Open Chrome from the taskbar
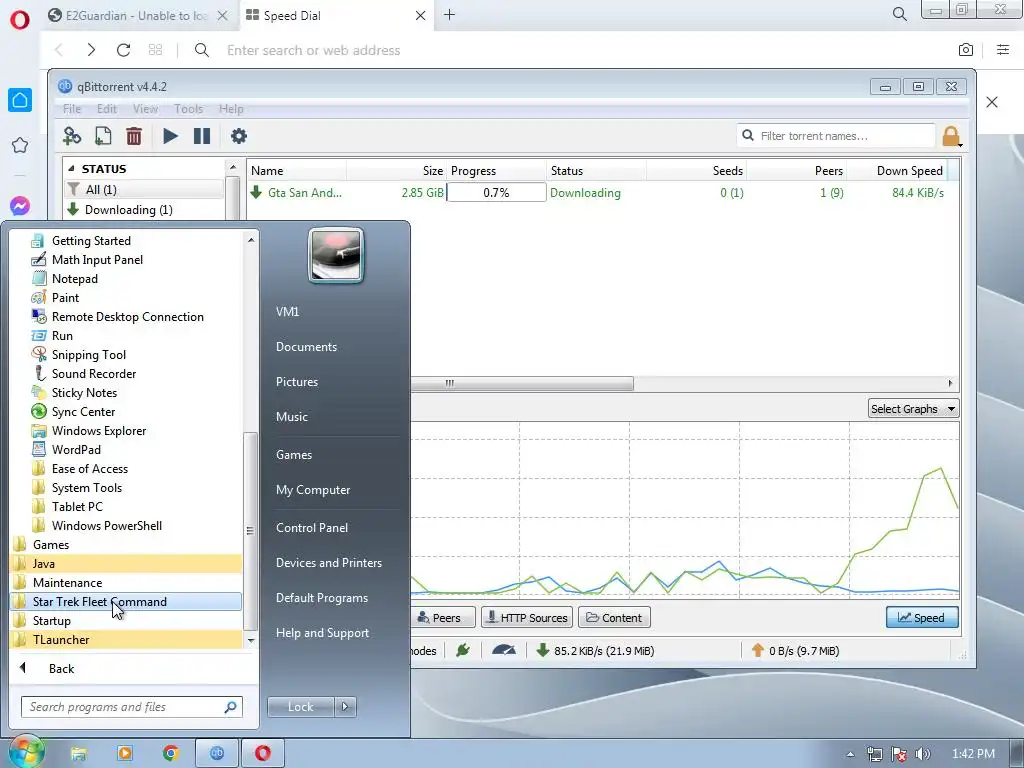This screenshot has height=768, width=1024. point(170,753)
